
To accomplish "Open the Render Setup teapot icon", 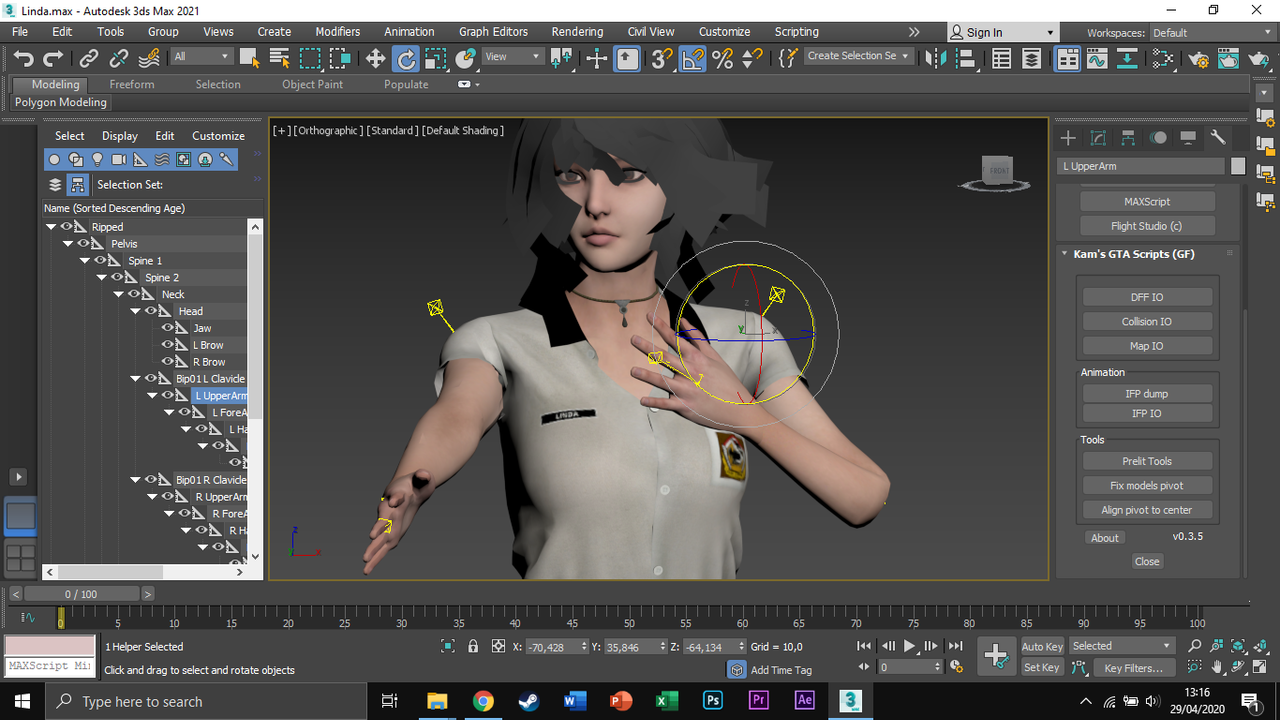I will 1199,58.
